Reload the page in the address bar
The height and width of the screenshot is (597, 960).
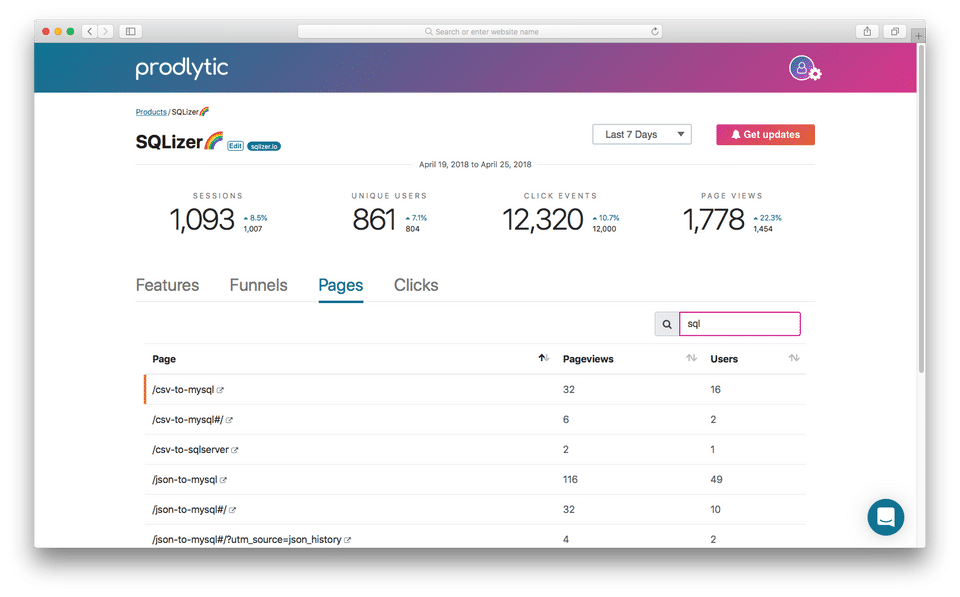655,32
